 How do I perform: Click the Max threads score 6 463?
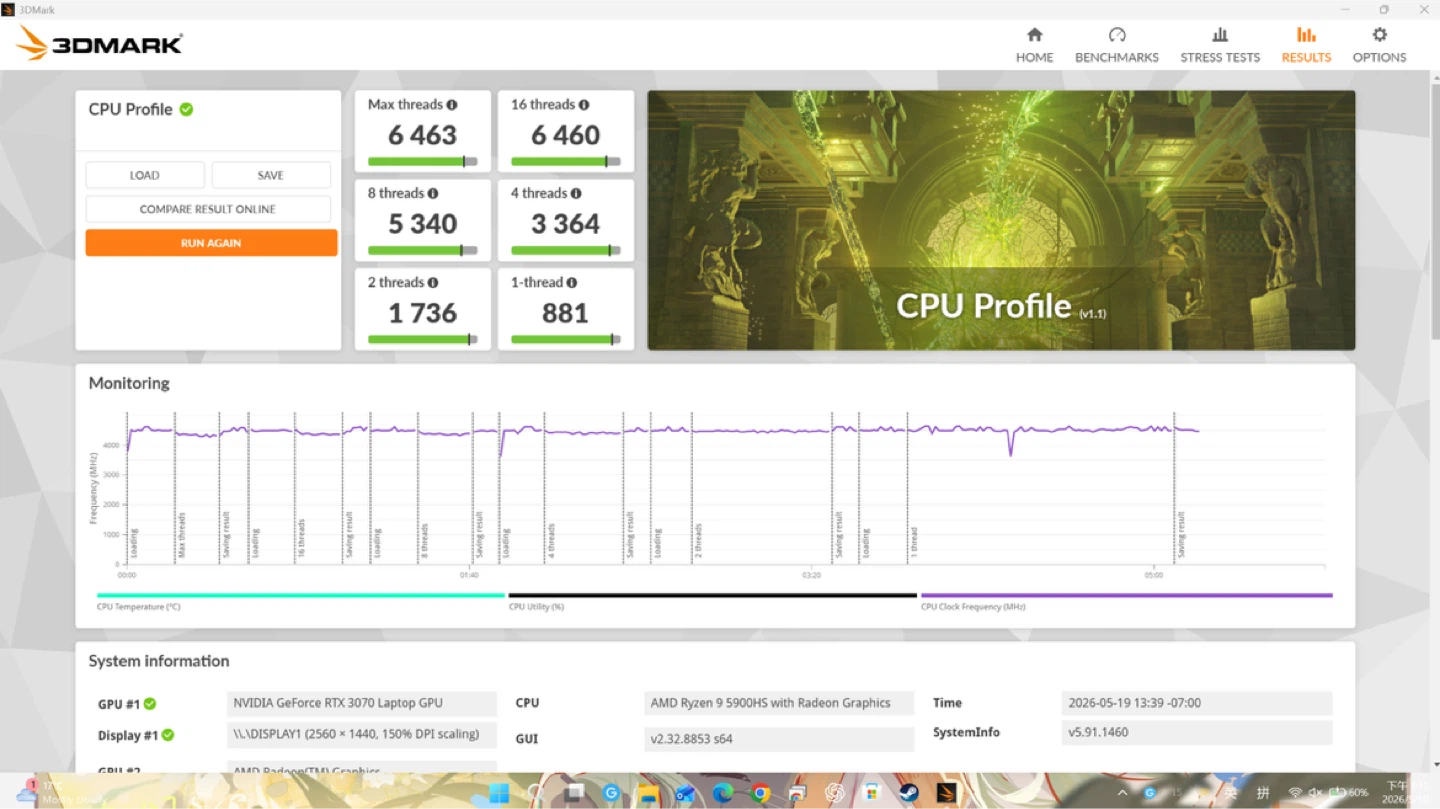[x=423, y=135]
